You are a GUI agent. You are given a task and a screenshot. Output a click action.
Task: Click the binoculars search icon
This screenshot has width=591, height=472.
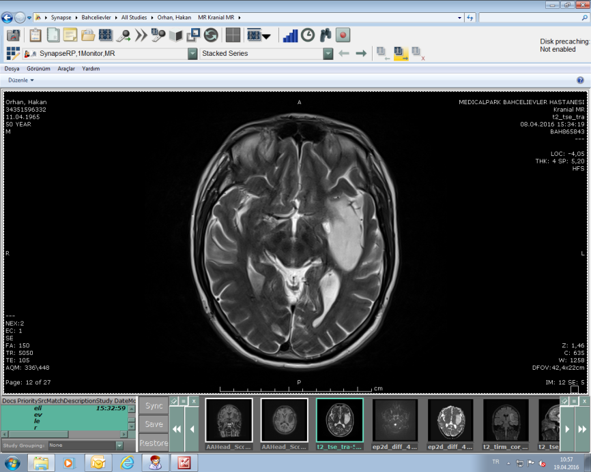325,35
